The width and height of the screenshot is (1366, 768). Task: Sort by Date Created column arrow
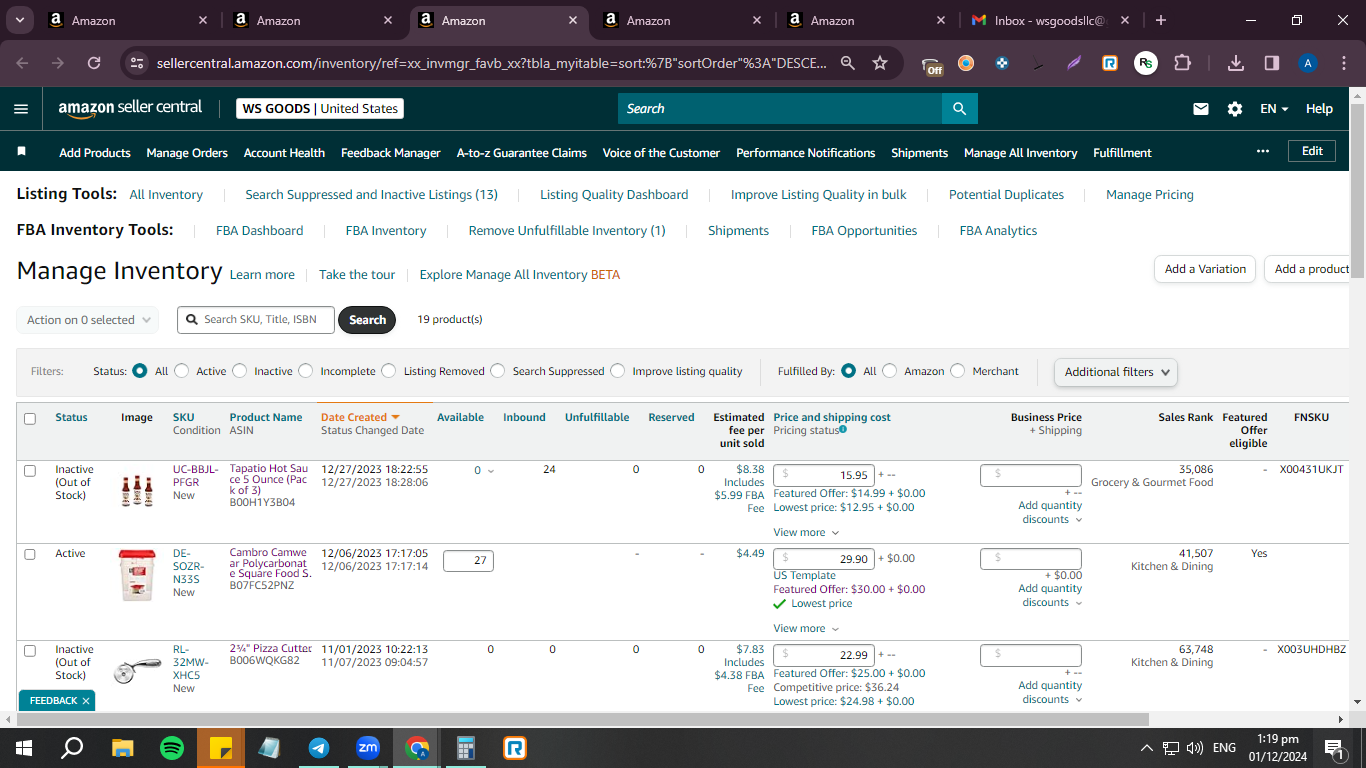(395, 417)
